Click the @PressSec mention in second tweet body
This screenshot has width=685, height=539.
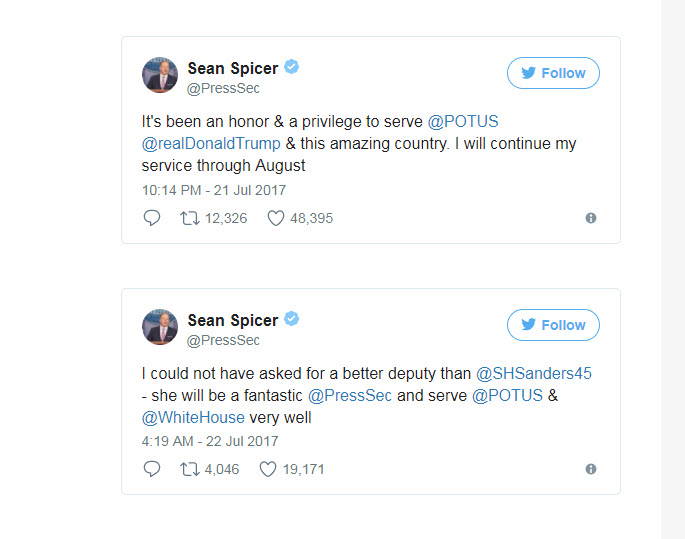[350, 395]
